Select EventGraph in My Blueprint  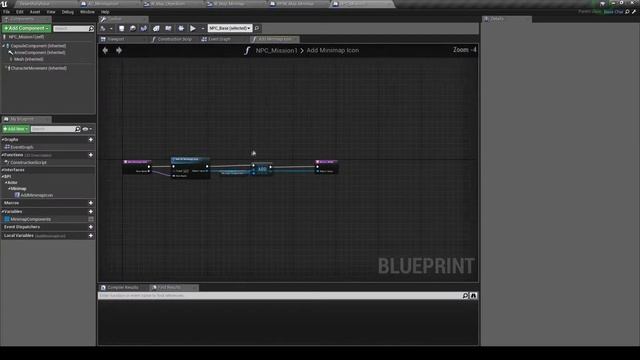pyautogui.click(x=22, y=147)
